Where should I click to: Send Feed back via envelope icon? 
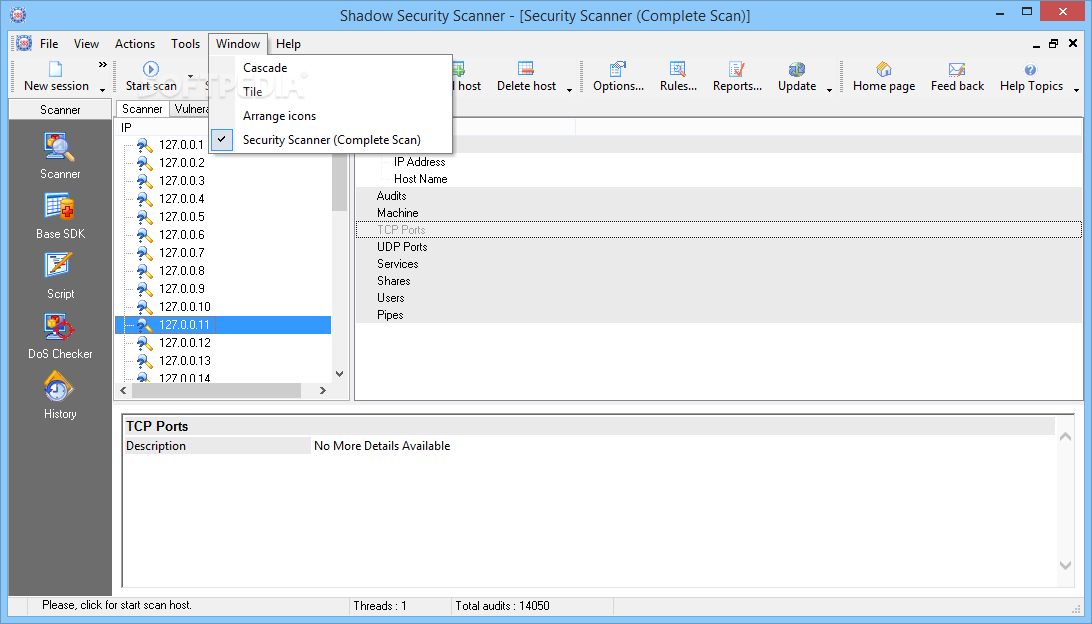tap(957, 69)
